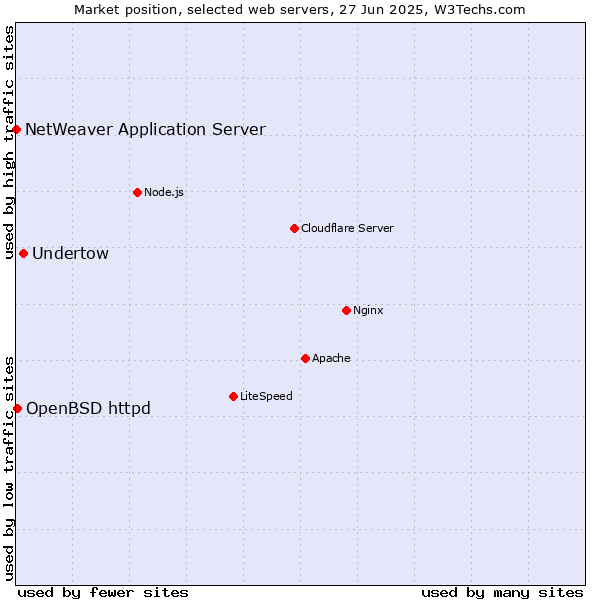Select the Undertow red marker
The width and height of the screenshot is (600, 600).
coord(24,254)
